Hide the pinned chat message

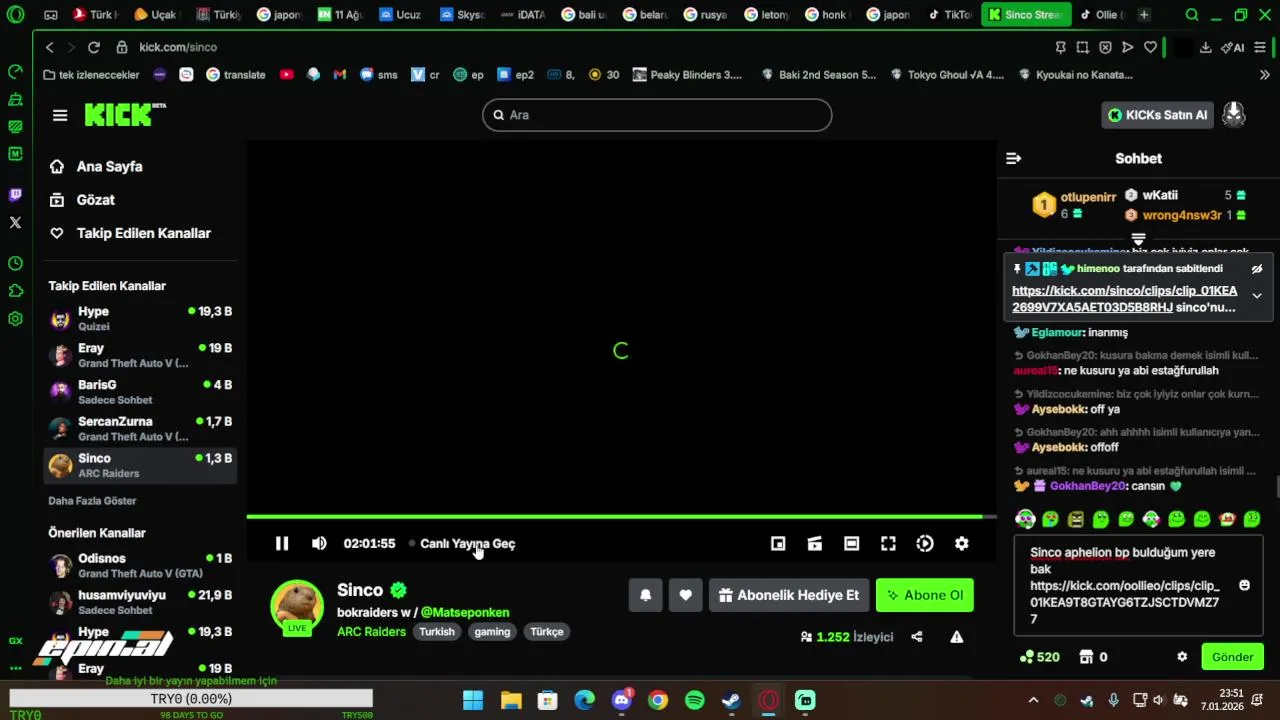[x=1257, y=269]
